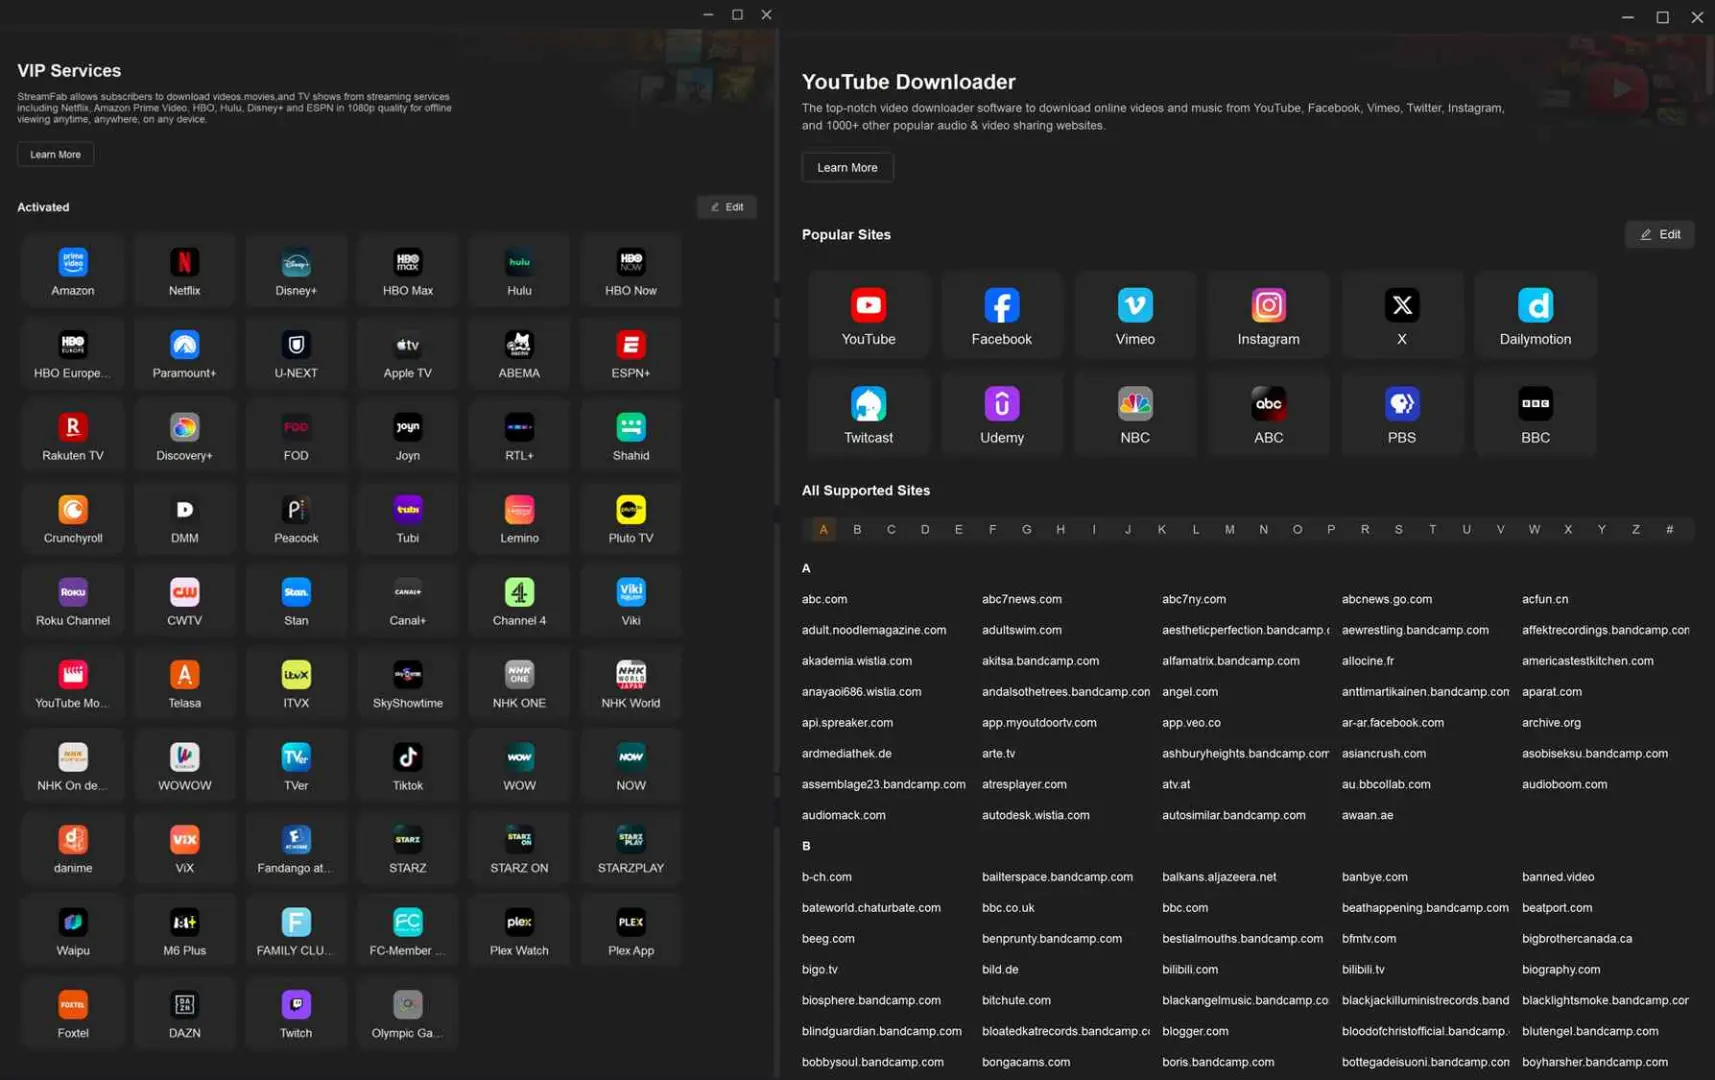Image resolution: width=1715 pixels, height=1080 pixels.
Task: Open Discovery+ service
Action: click(x=184, y=436)
